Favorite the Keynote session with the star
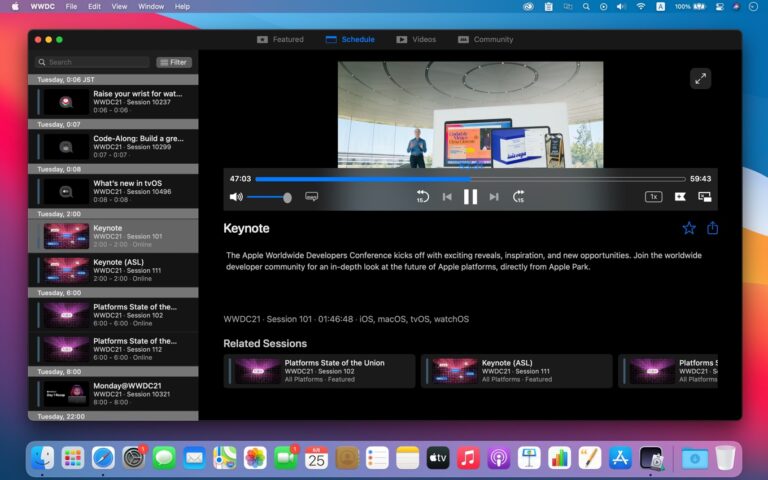 click(689, 228)
